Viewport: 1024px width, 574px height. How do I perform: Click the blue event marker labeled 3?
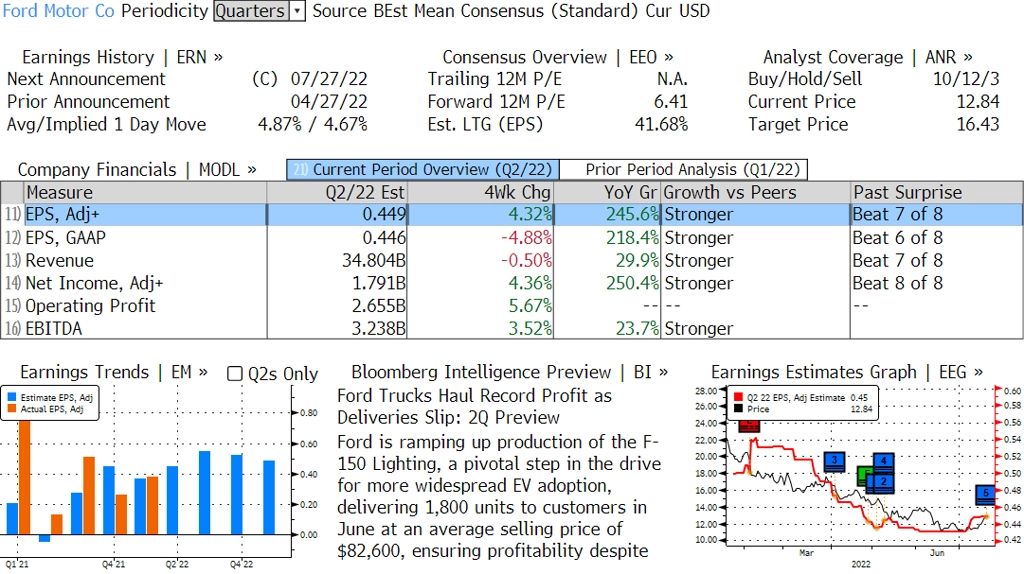834,461
